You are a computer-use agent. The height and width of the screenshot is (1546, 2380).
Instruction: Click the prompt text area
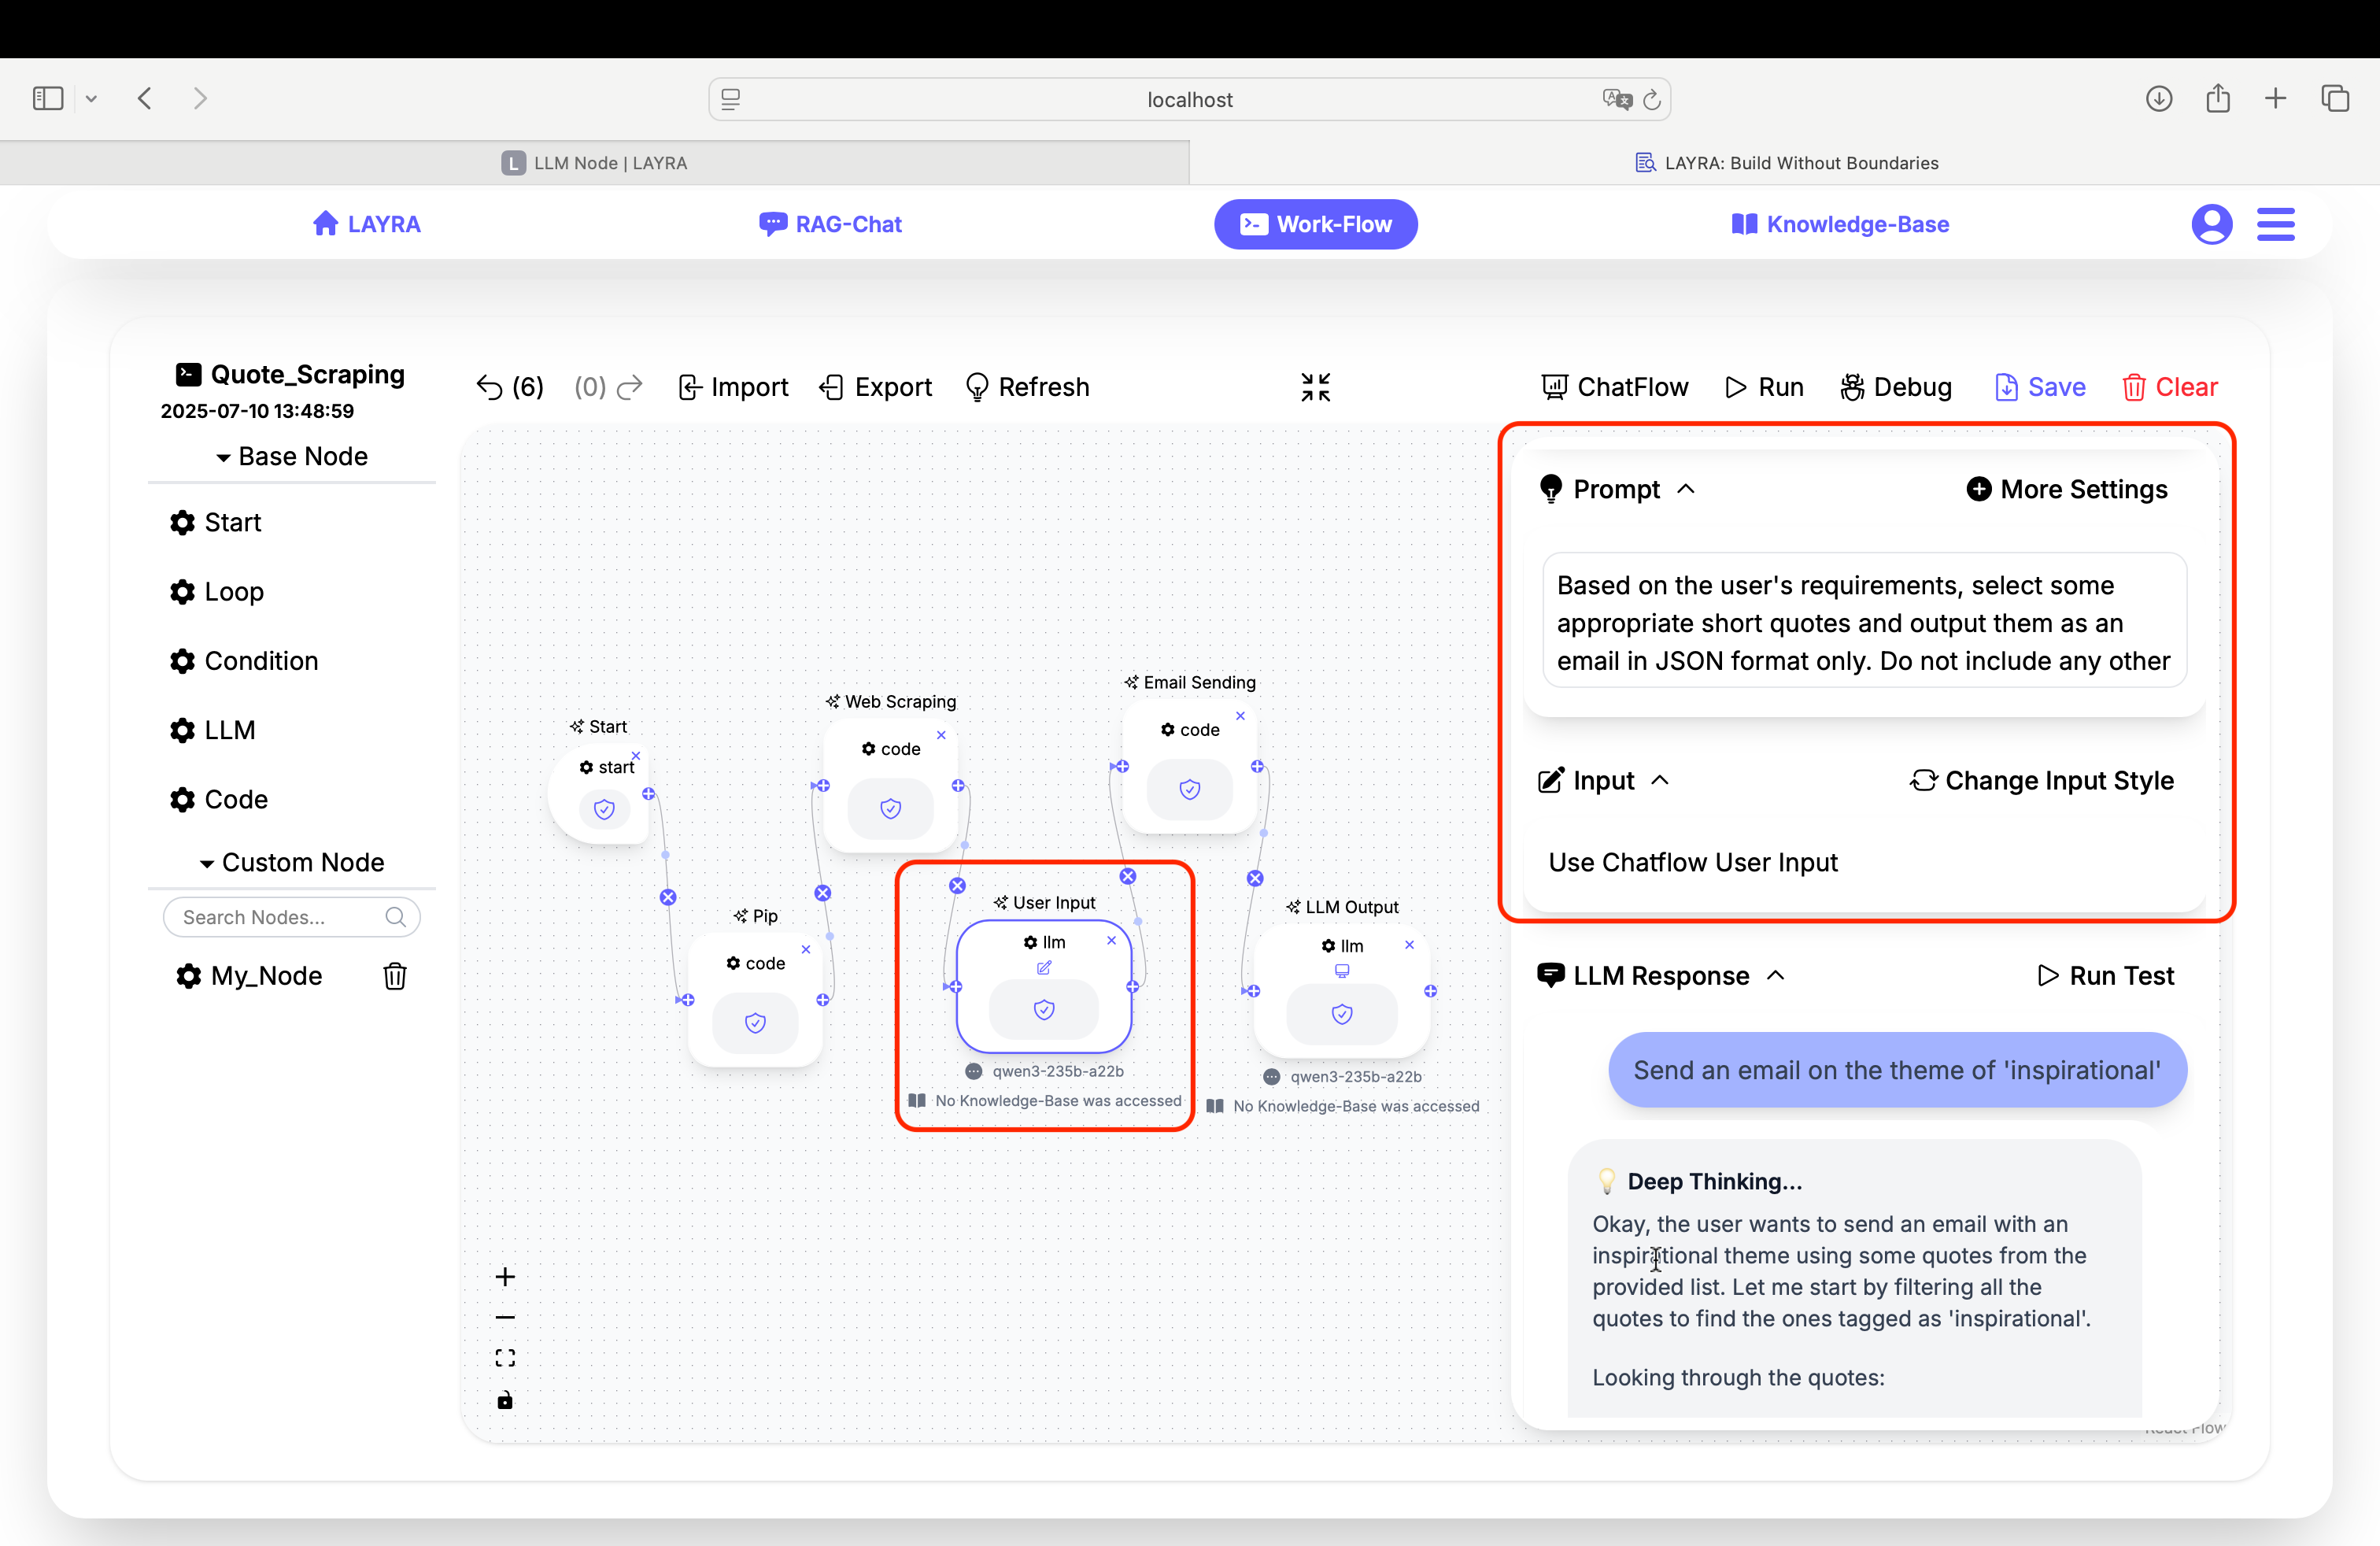click(x=1864, y=620)
